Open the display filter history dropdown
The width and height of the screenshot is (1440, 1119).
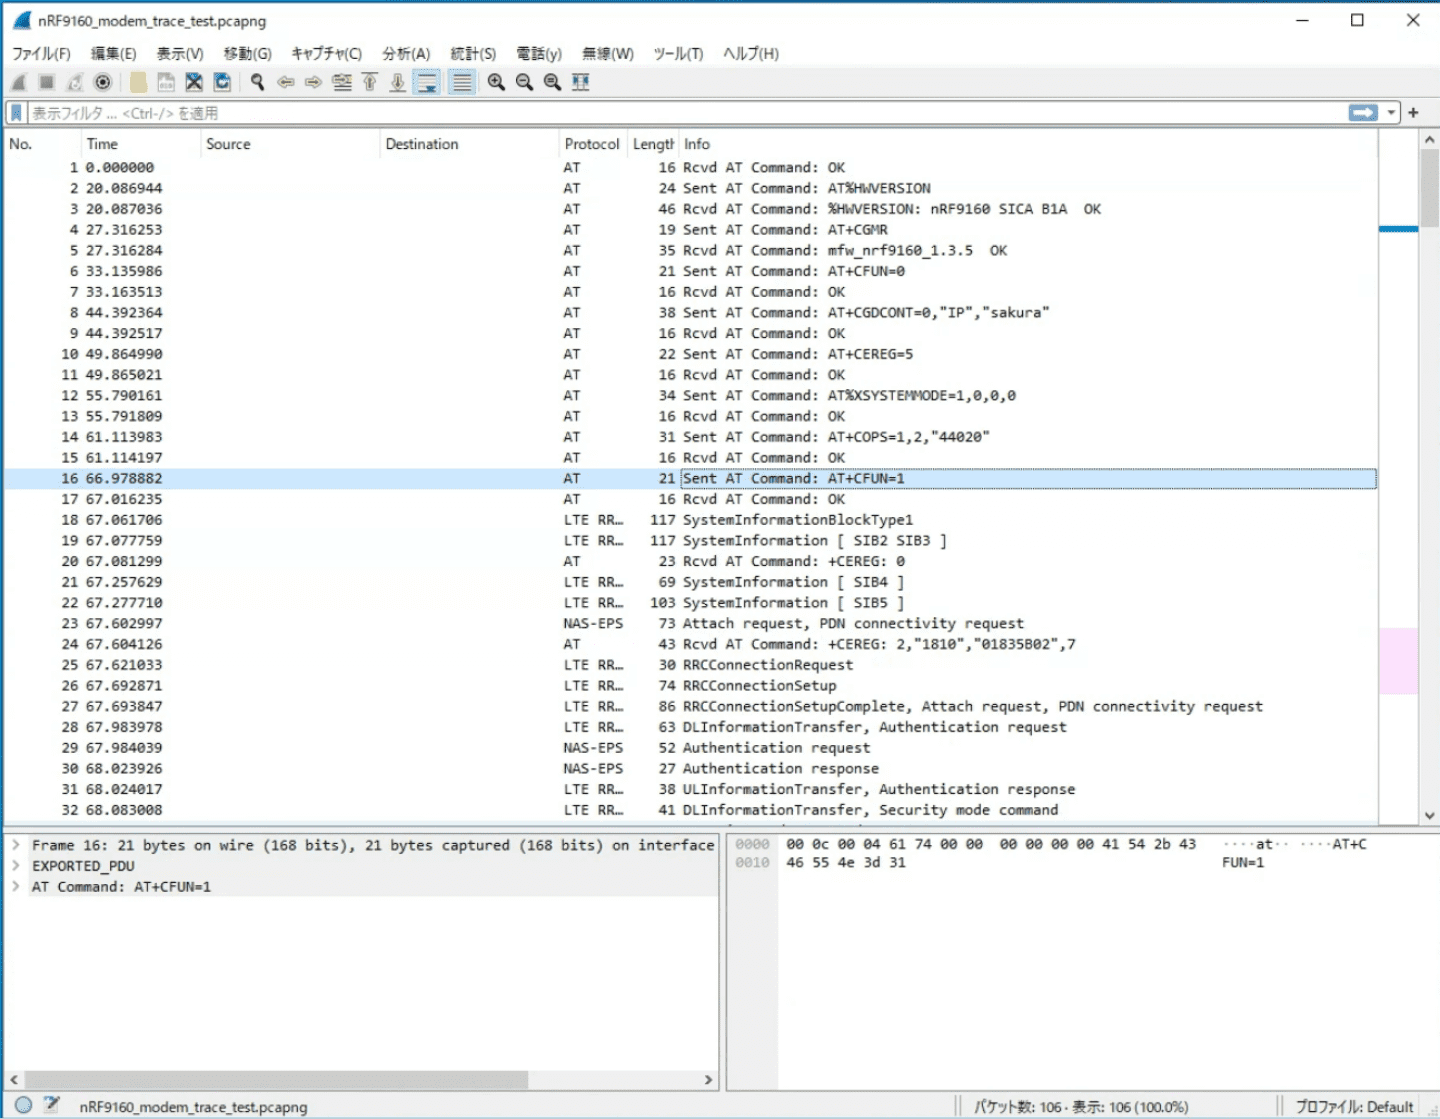click(x=1391, y=113)
